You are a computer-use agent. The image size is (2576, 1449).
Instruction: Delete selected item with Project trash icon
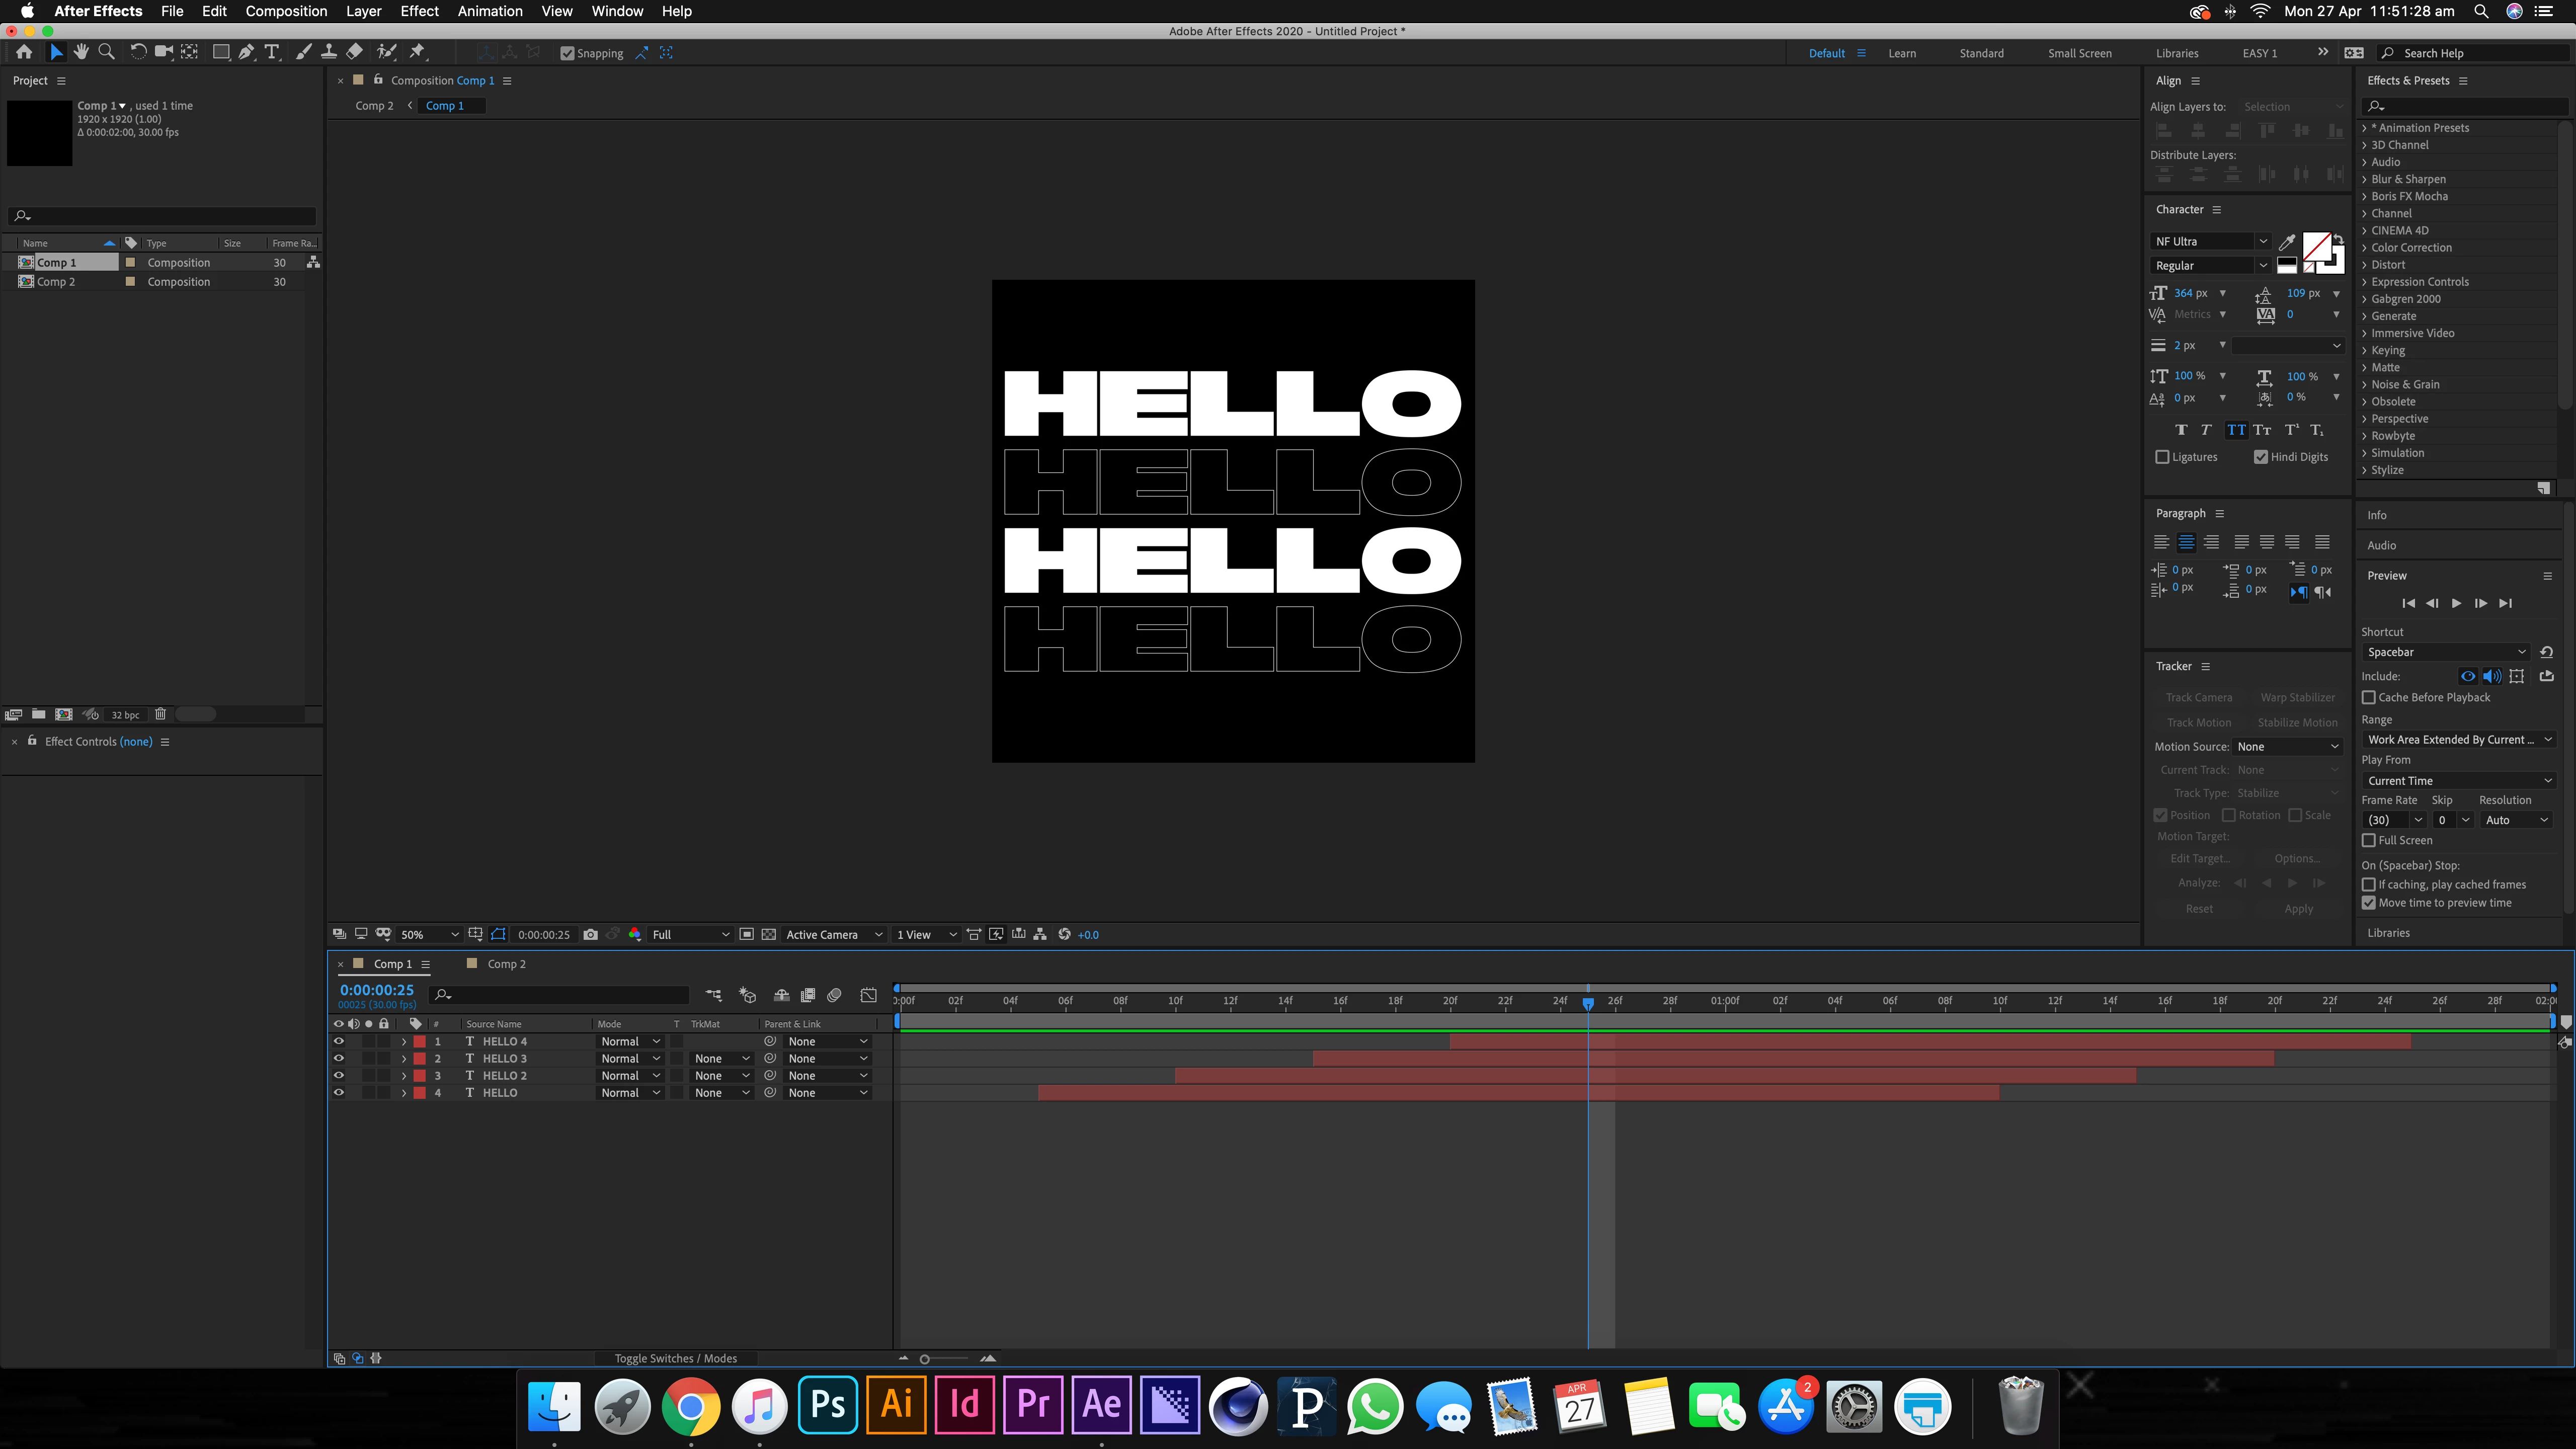(160, 714)
